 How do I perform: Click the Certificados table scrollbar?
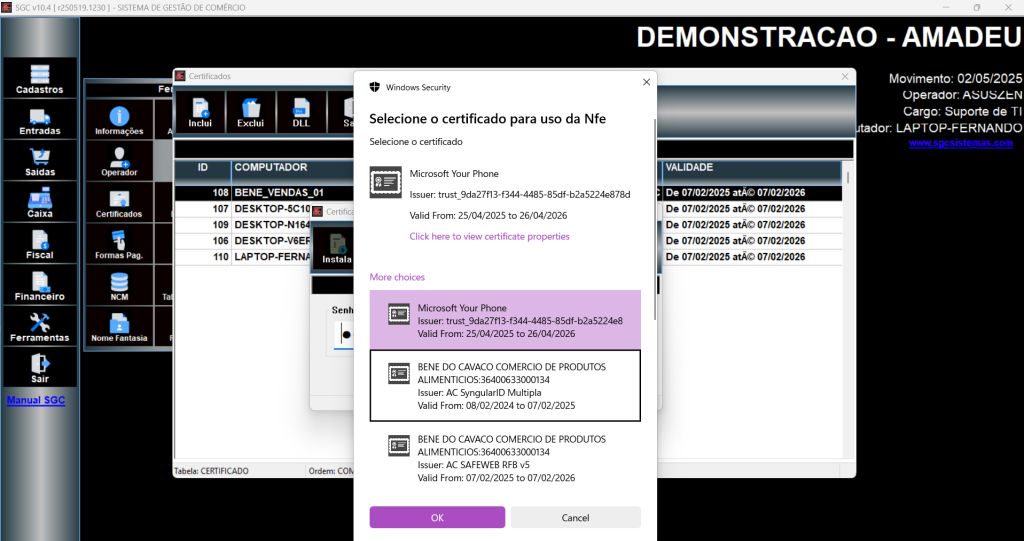point(848,176)
